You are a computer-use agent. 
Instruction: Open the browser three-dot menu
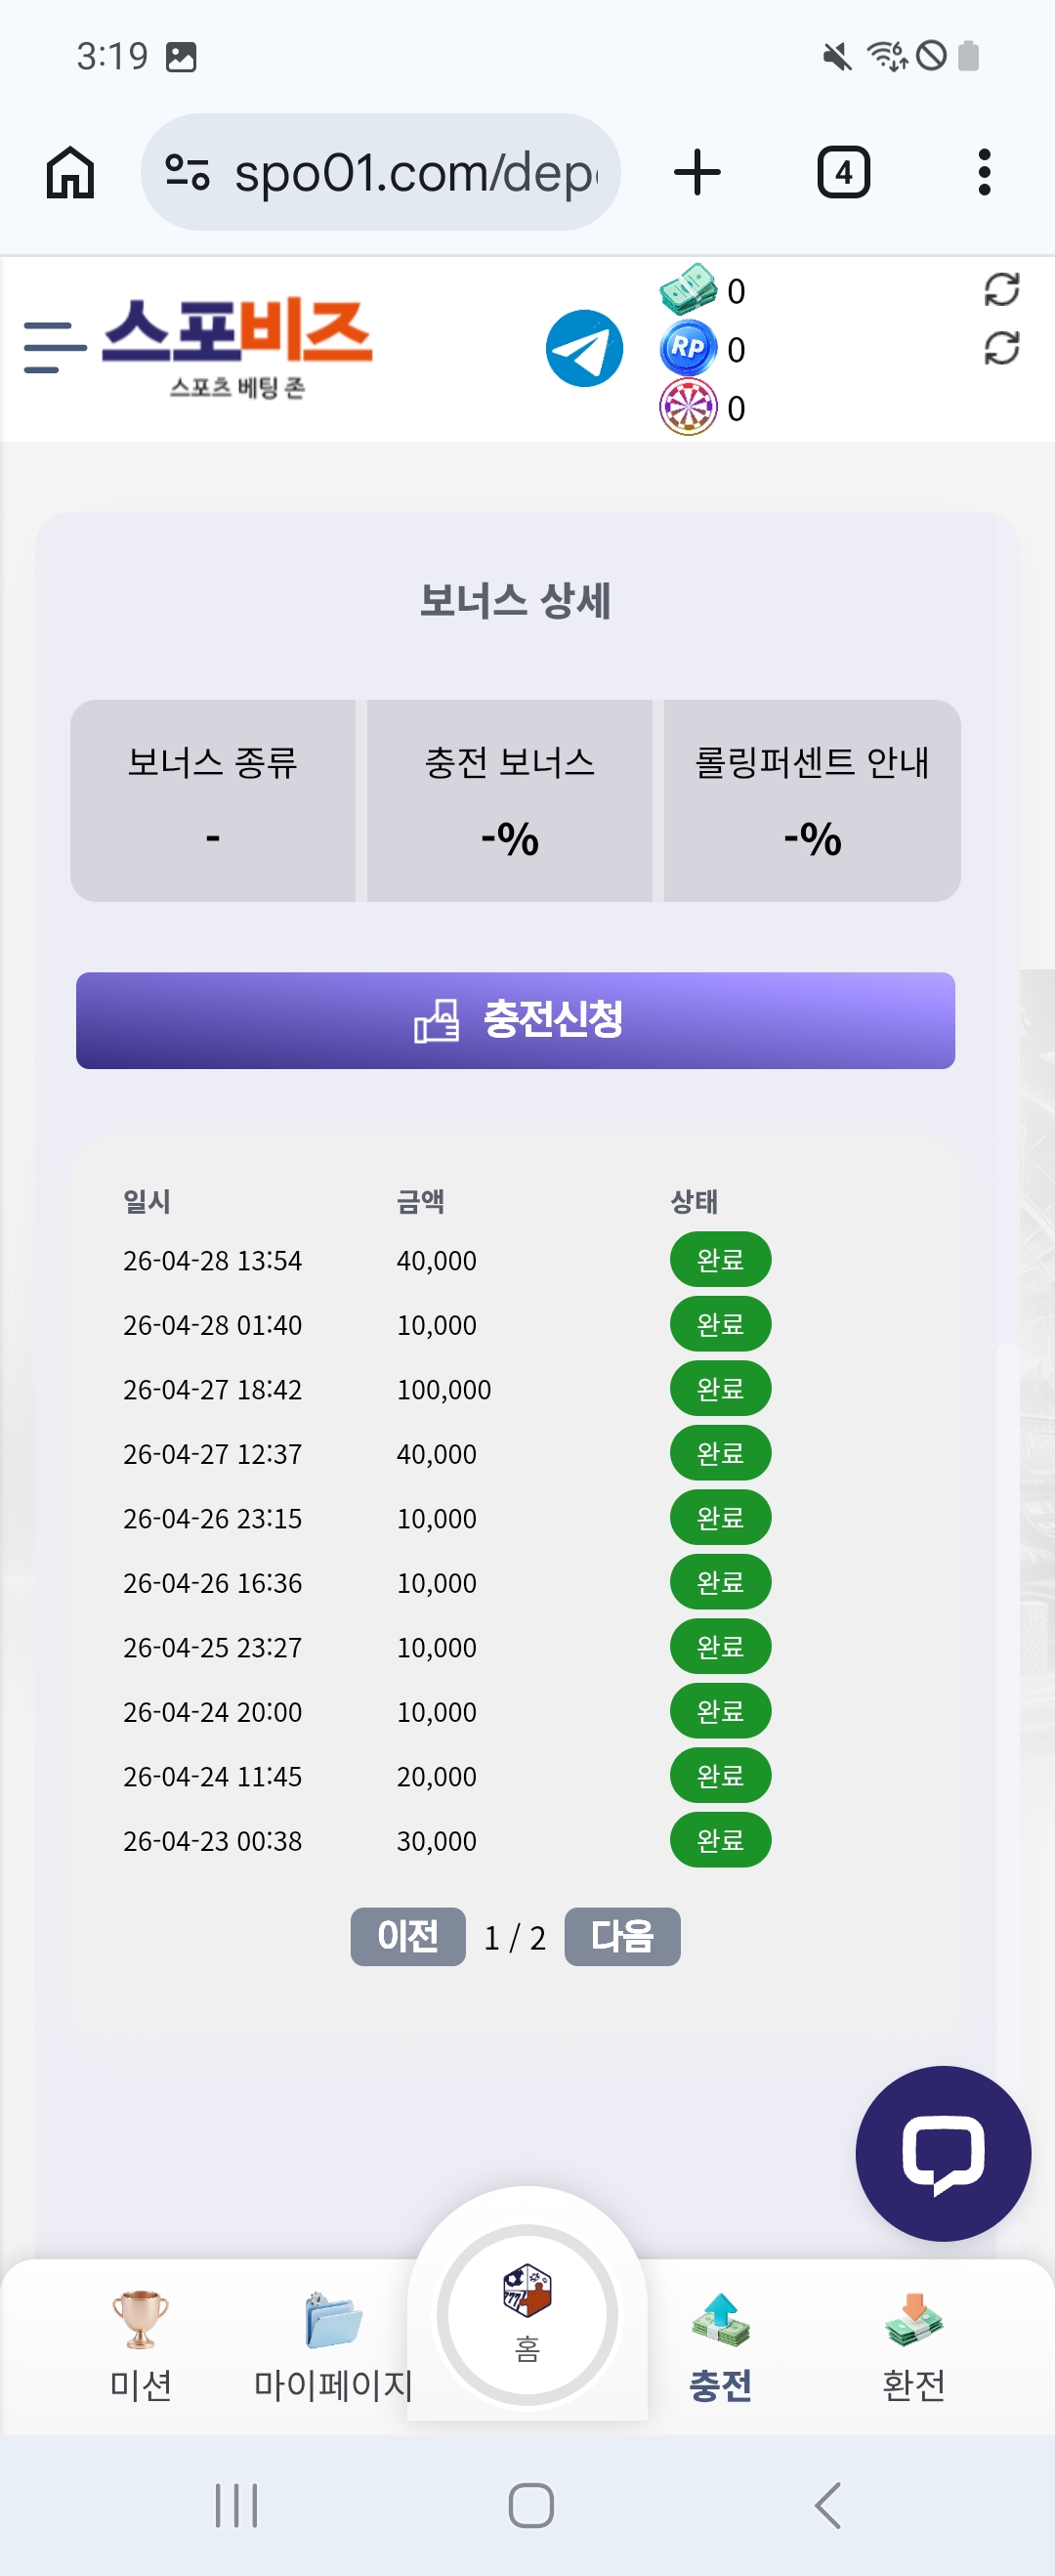click(x=984, y=172)
